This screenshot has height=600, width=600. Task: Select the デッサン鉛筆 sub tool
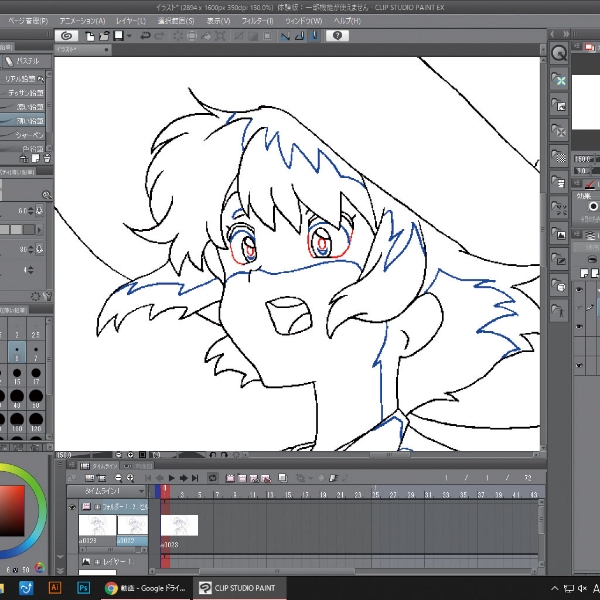point(23,93)
